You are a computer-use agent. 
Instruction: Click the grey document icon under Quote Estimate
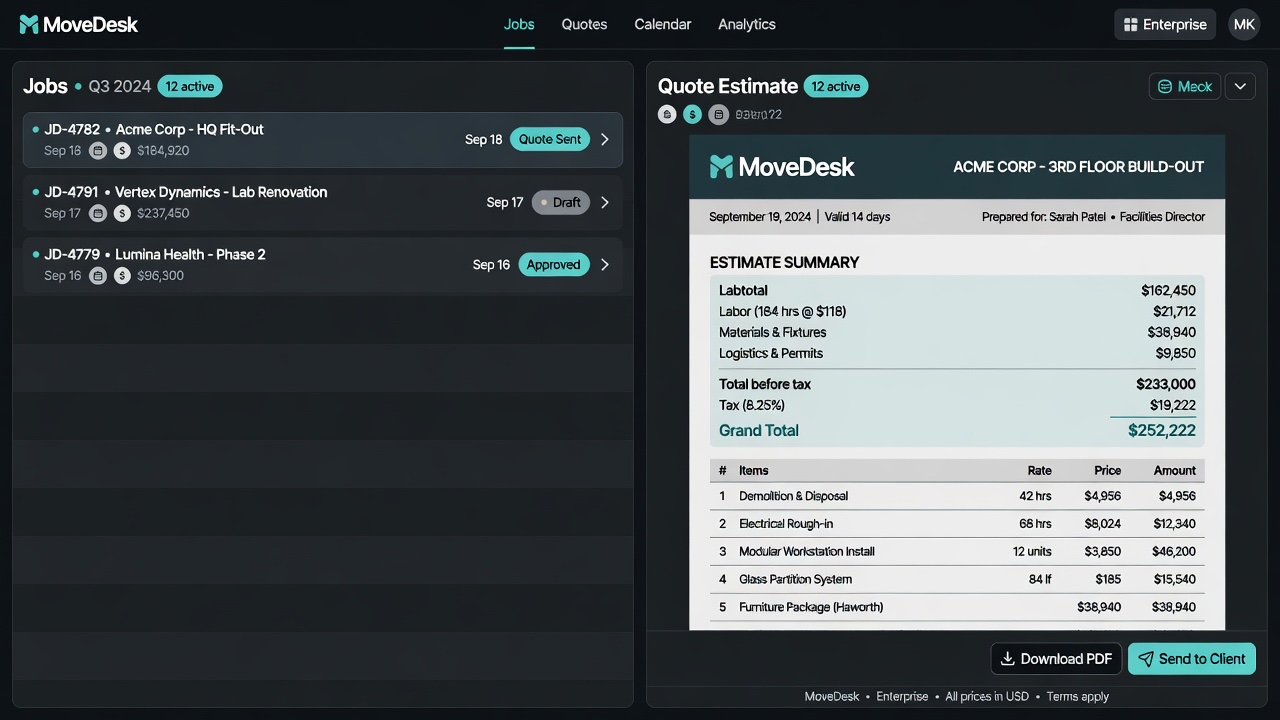click(718, 114)
